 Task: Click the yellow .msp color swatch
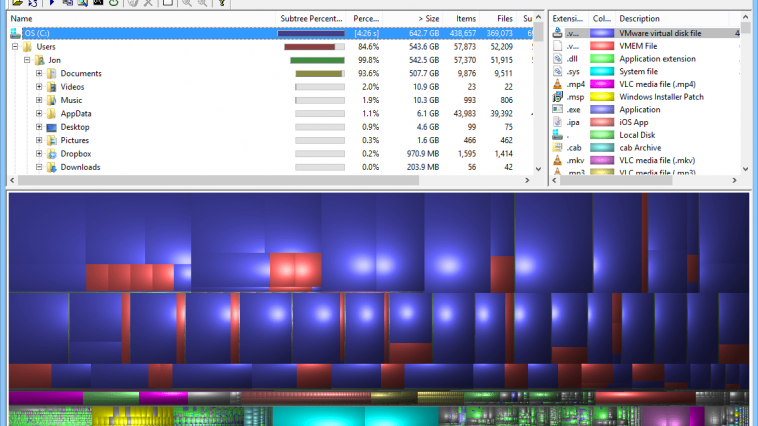point(602,97)
